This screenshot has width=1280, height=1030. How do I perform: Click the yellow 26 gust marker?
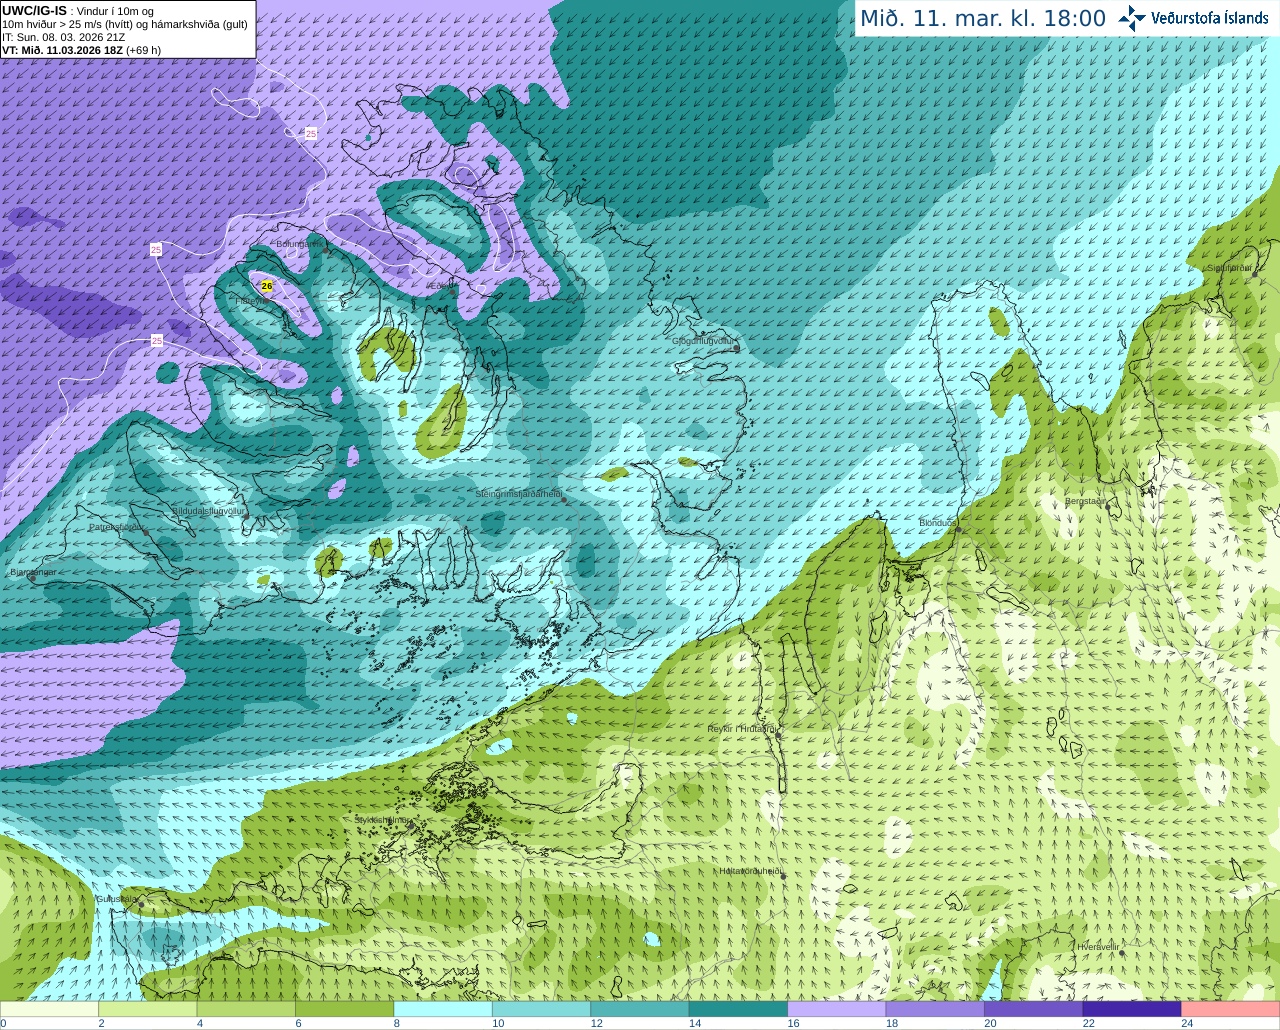[x=267, y=286]
